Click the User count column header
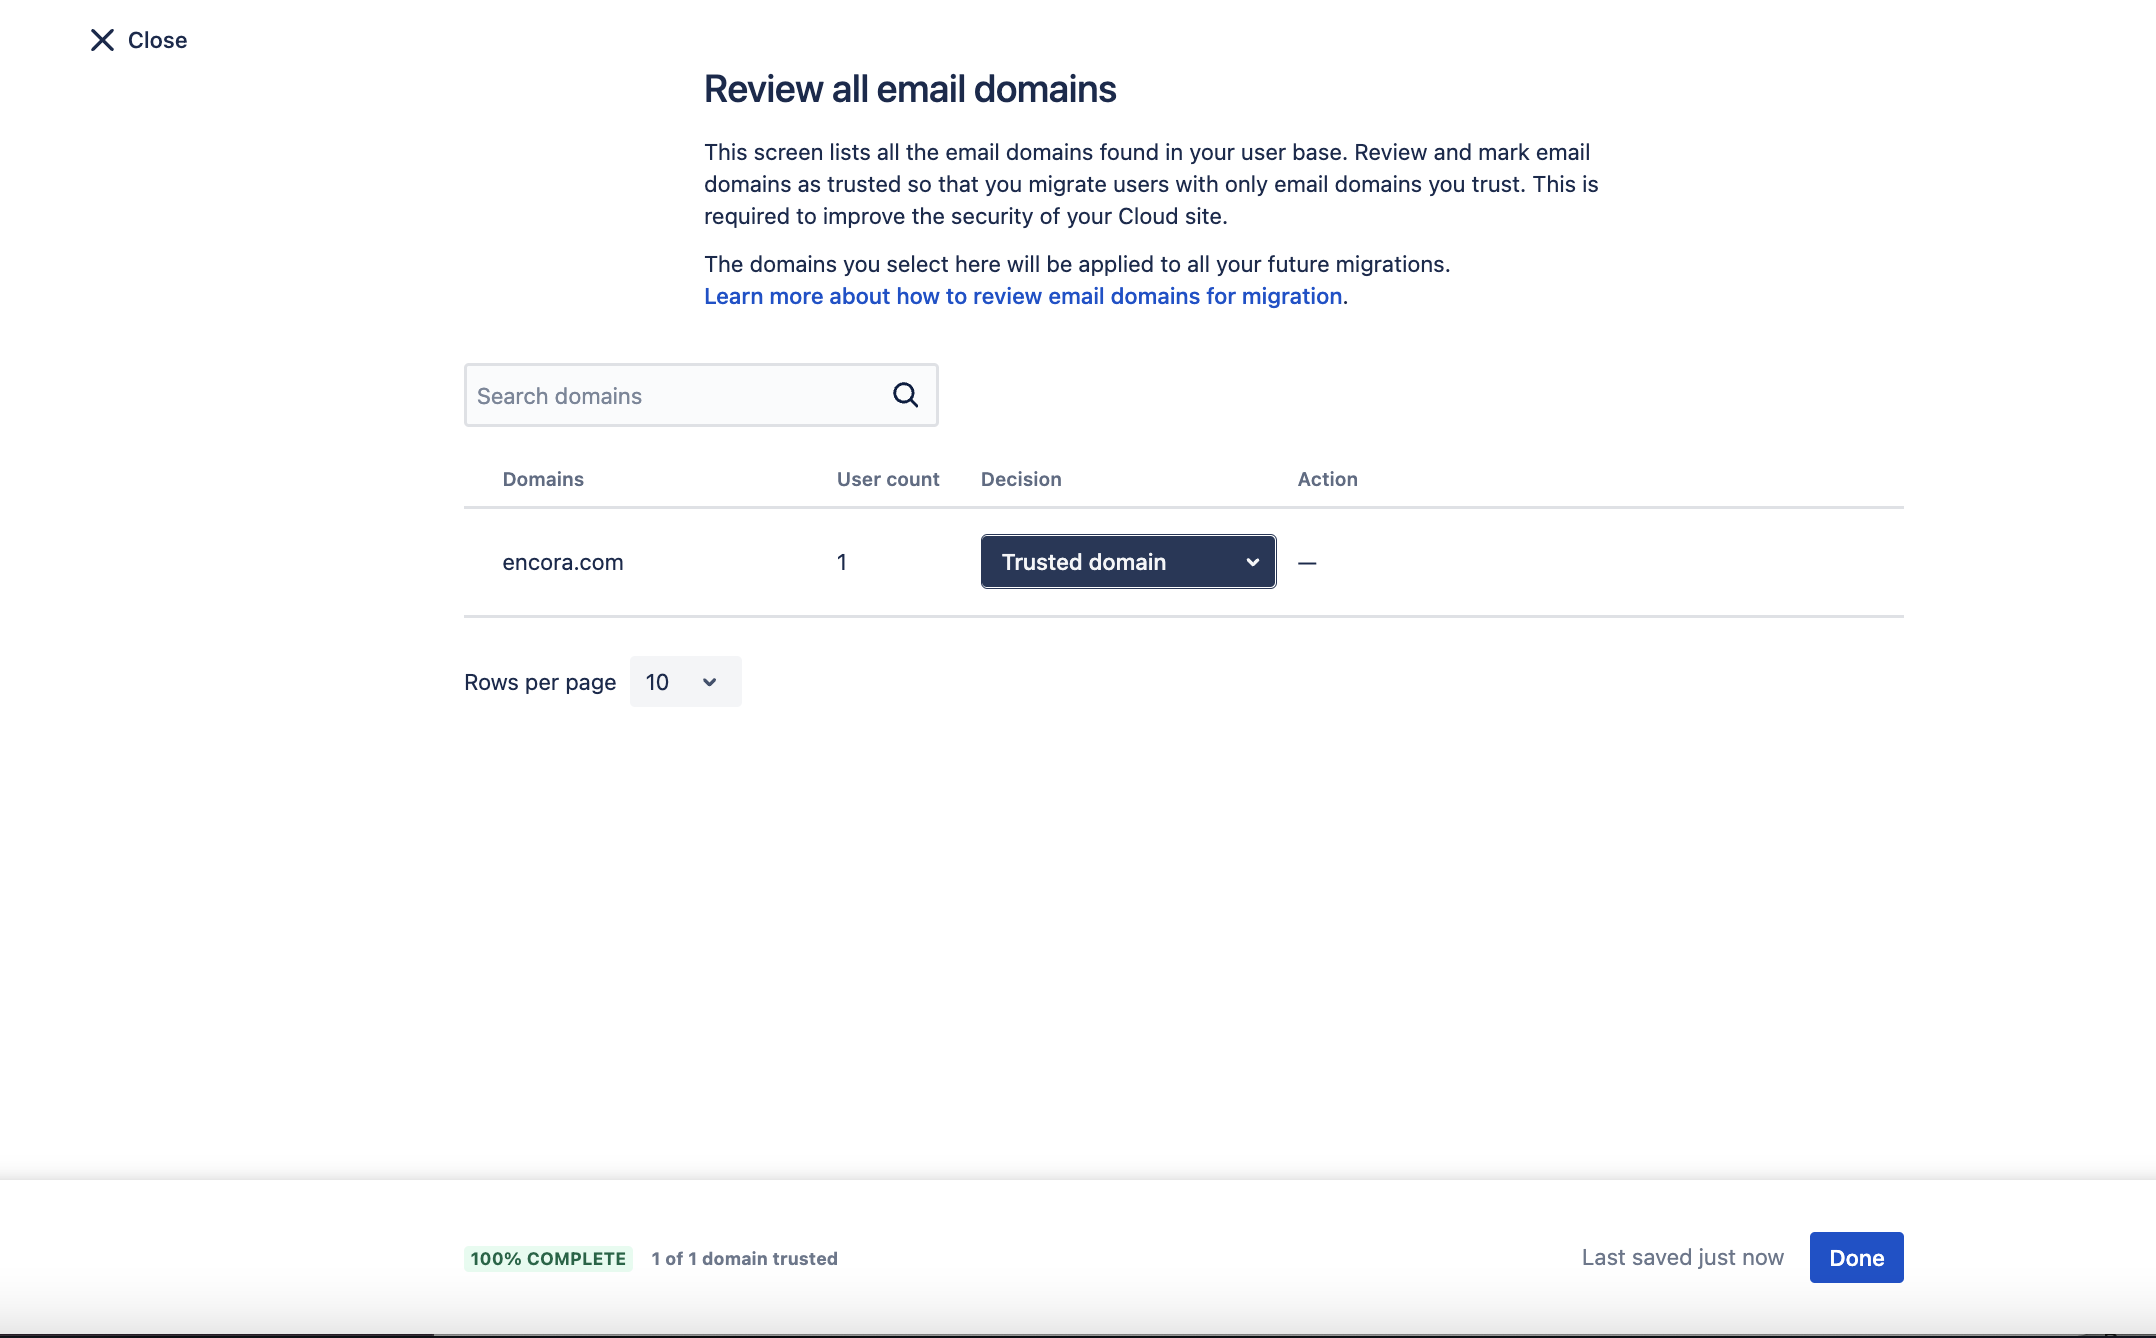Viewport: 2156px width, 1338px height. pos(888,479)
